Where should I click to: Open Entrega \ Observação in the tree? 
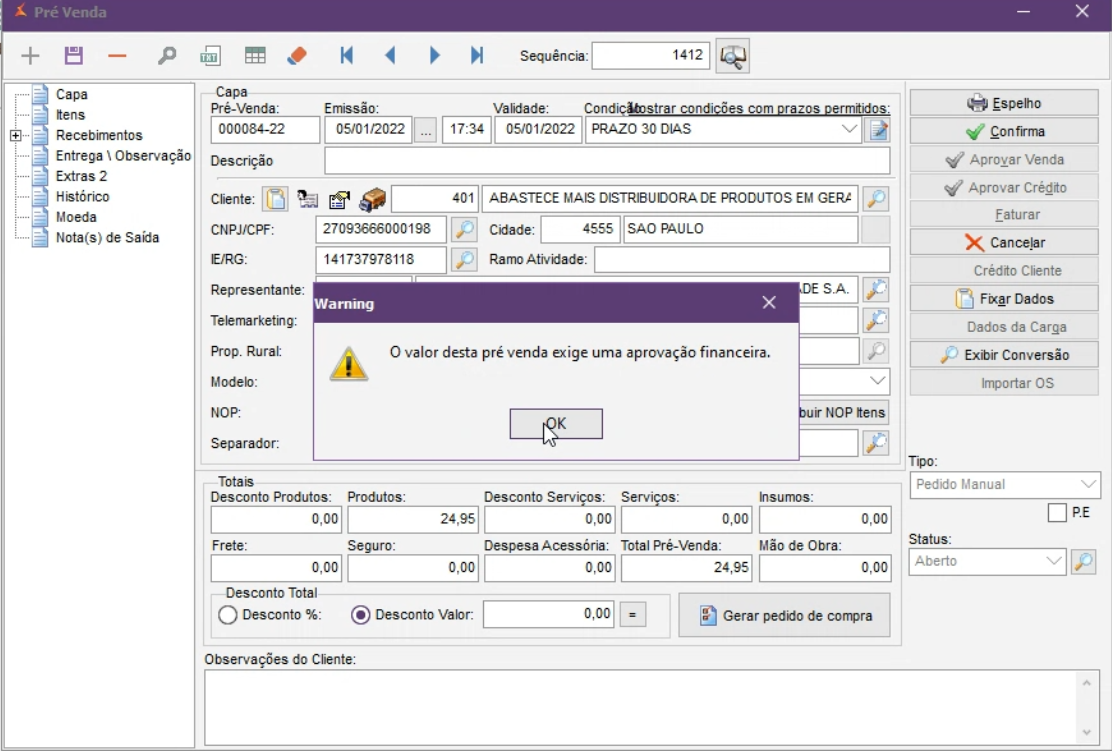(x=123, y=155)
